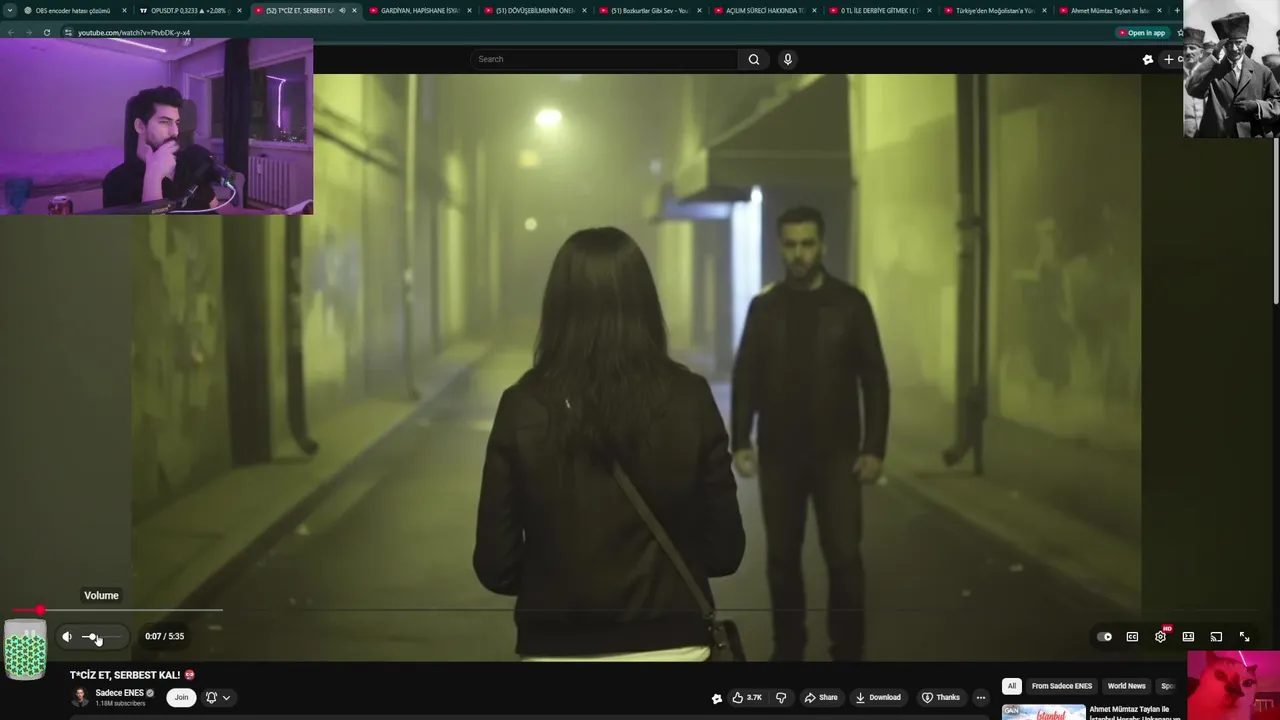Click the 0:07 / 5:35 time display

[164, 636]
